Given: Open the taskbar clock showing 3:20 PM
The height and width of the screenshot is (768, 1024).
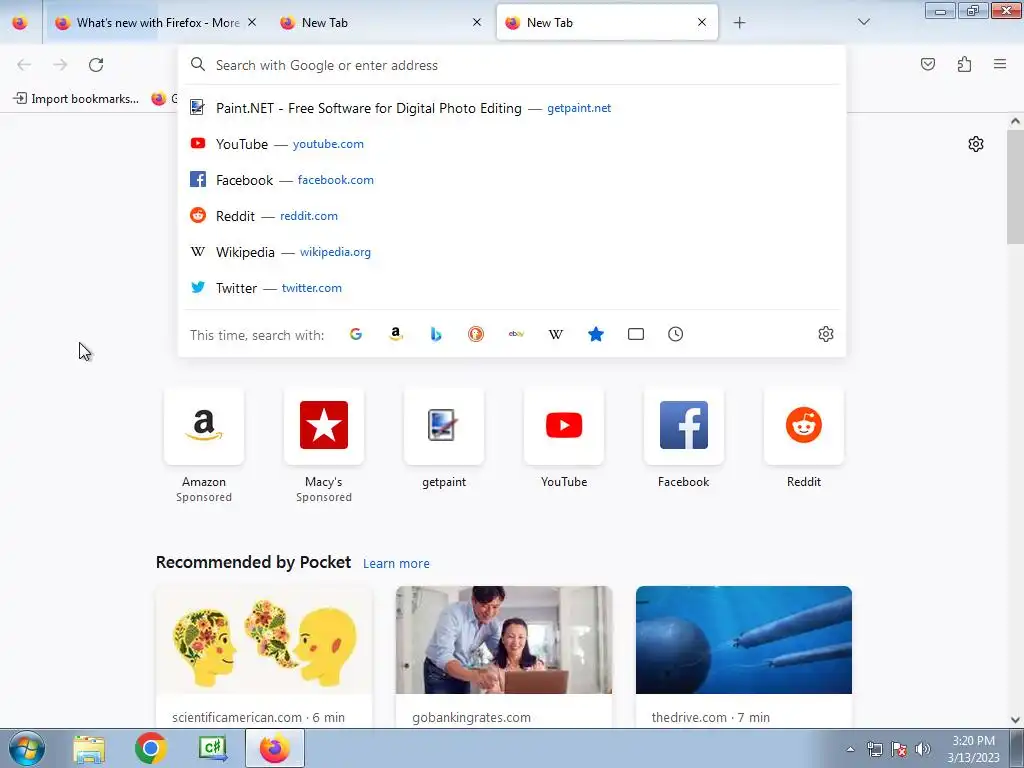Looking at the screenshot, I should click(x=973, y=749).
